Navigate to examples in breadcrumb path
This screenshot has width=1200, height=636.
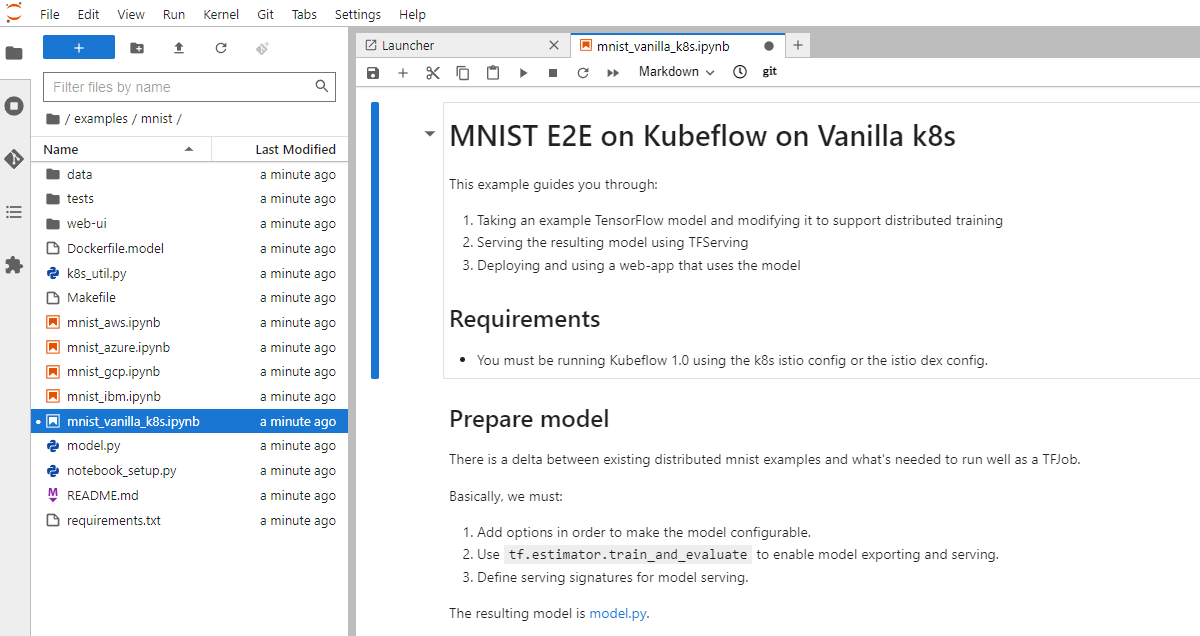pyautogui.click(x=101, y=118)
